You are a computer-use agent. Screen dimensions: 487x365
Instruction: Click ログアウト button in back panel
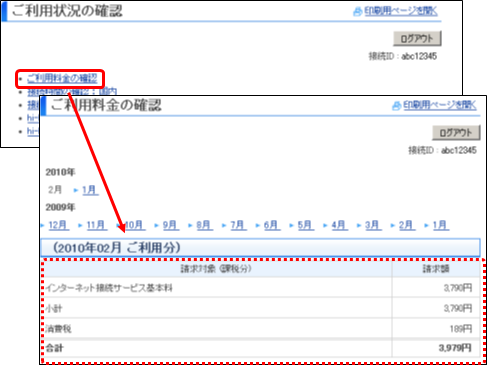tap(417, 38)
